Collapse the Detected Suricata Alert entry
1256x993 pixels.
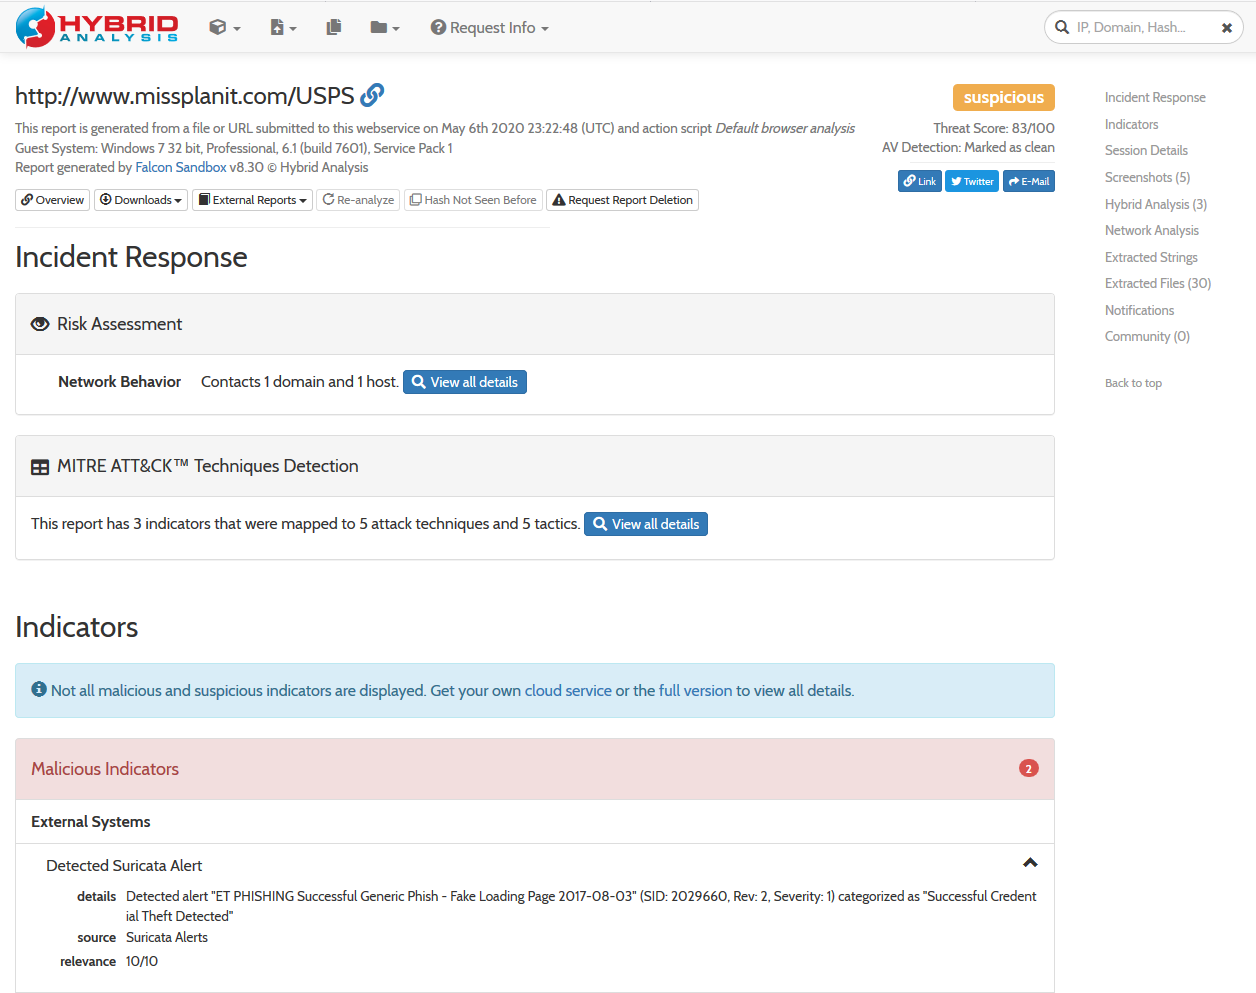click(1030, 863)
